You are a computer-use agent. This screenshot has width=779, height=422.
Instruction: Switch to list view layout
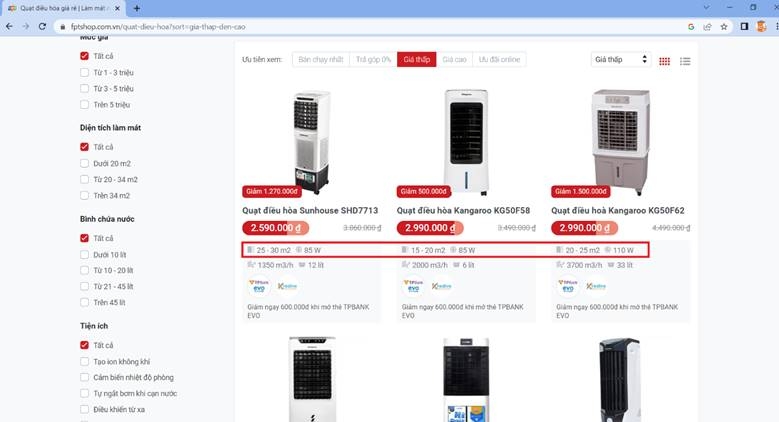point(685,61)
